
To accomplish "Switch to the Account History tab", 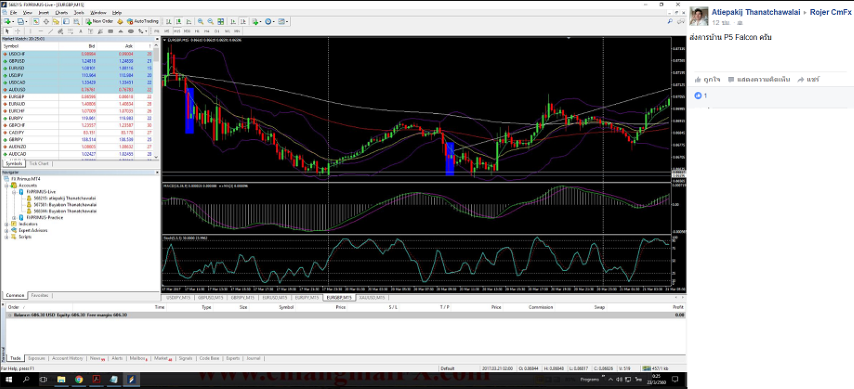I will click(x=68, y=358).
